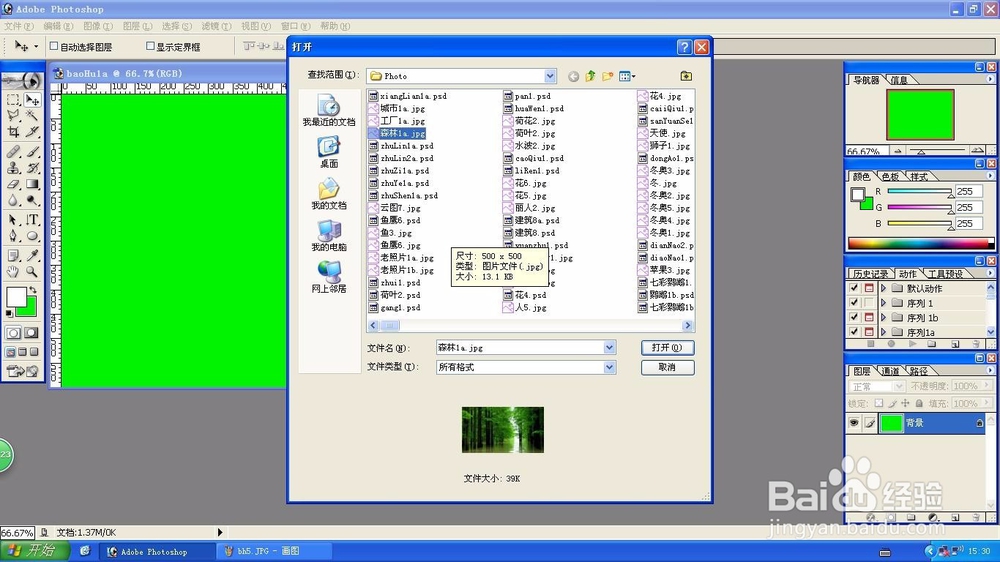Select the Clone Stamp tool
Image resolution: width=1000 pixels, height=562 pixels.
pyautogui.click(x=13, y=168)
